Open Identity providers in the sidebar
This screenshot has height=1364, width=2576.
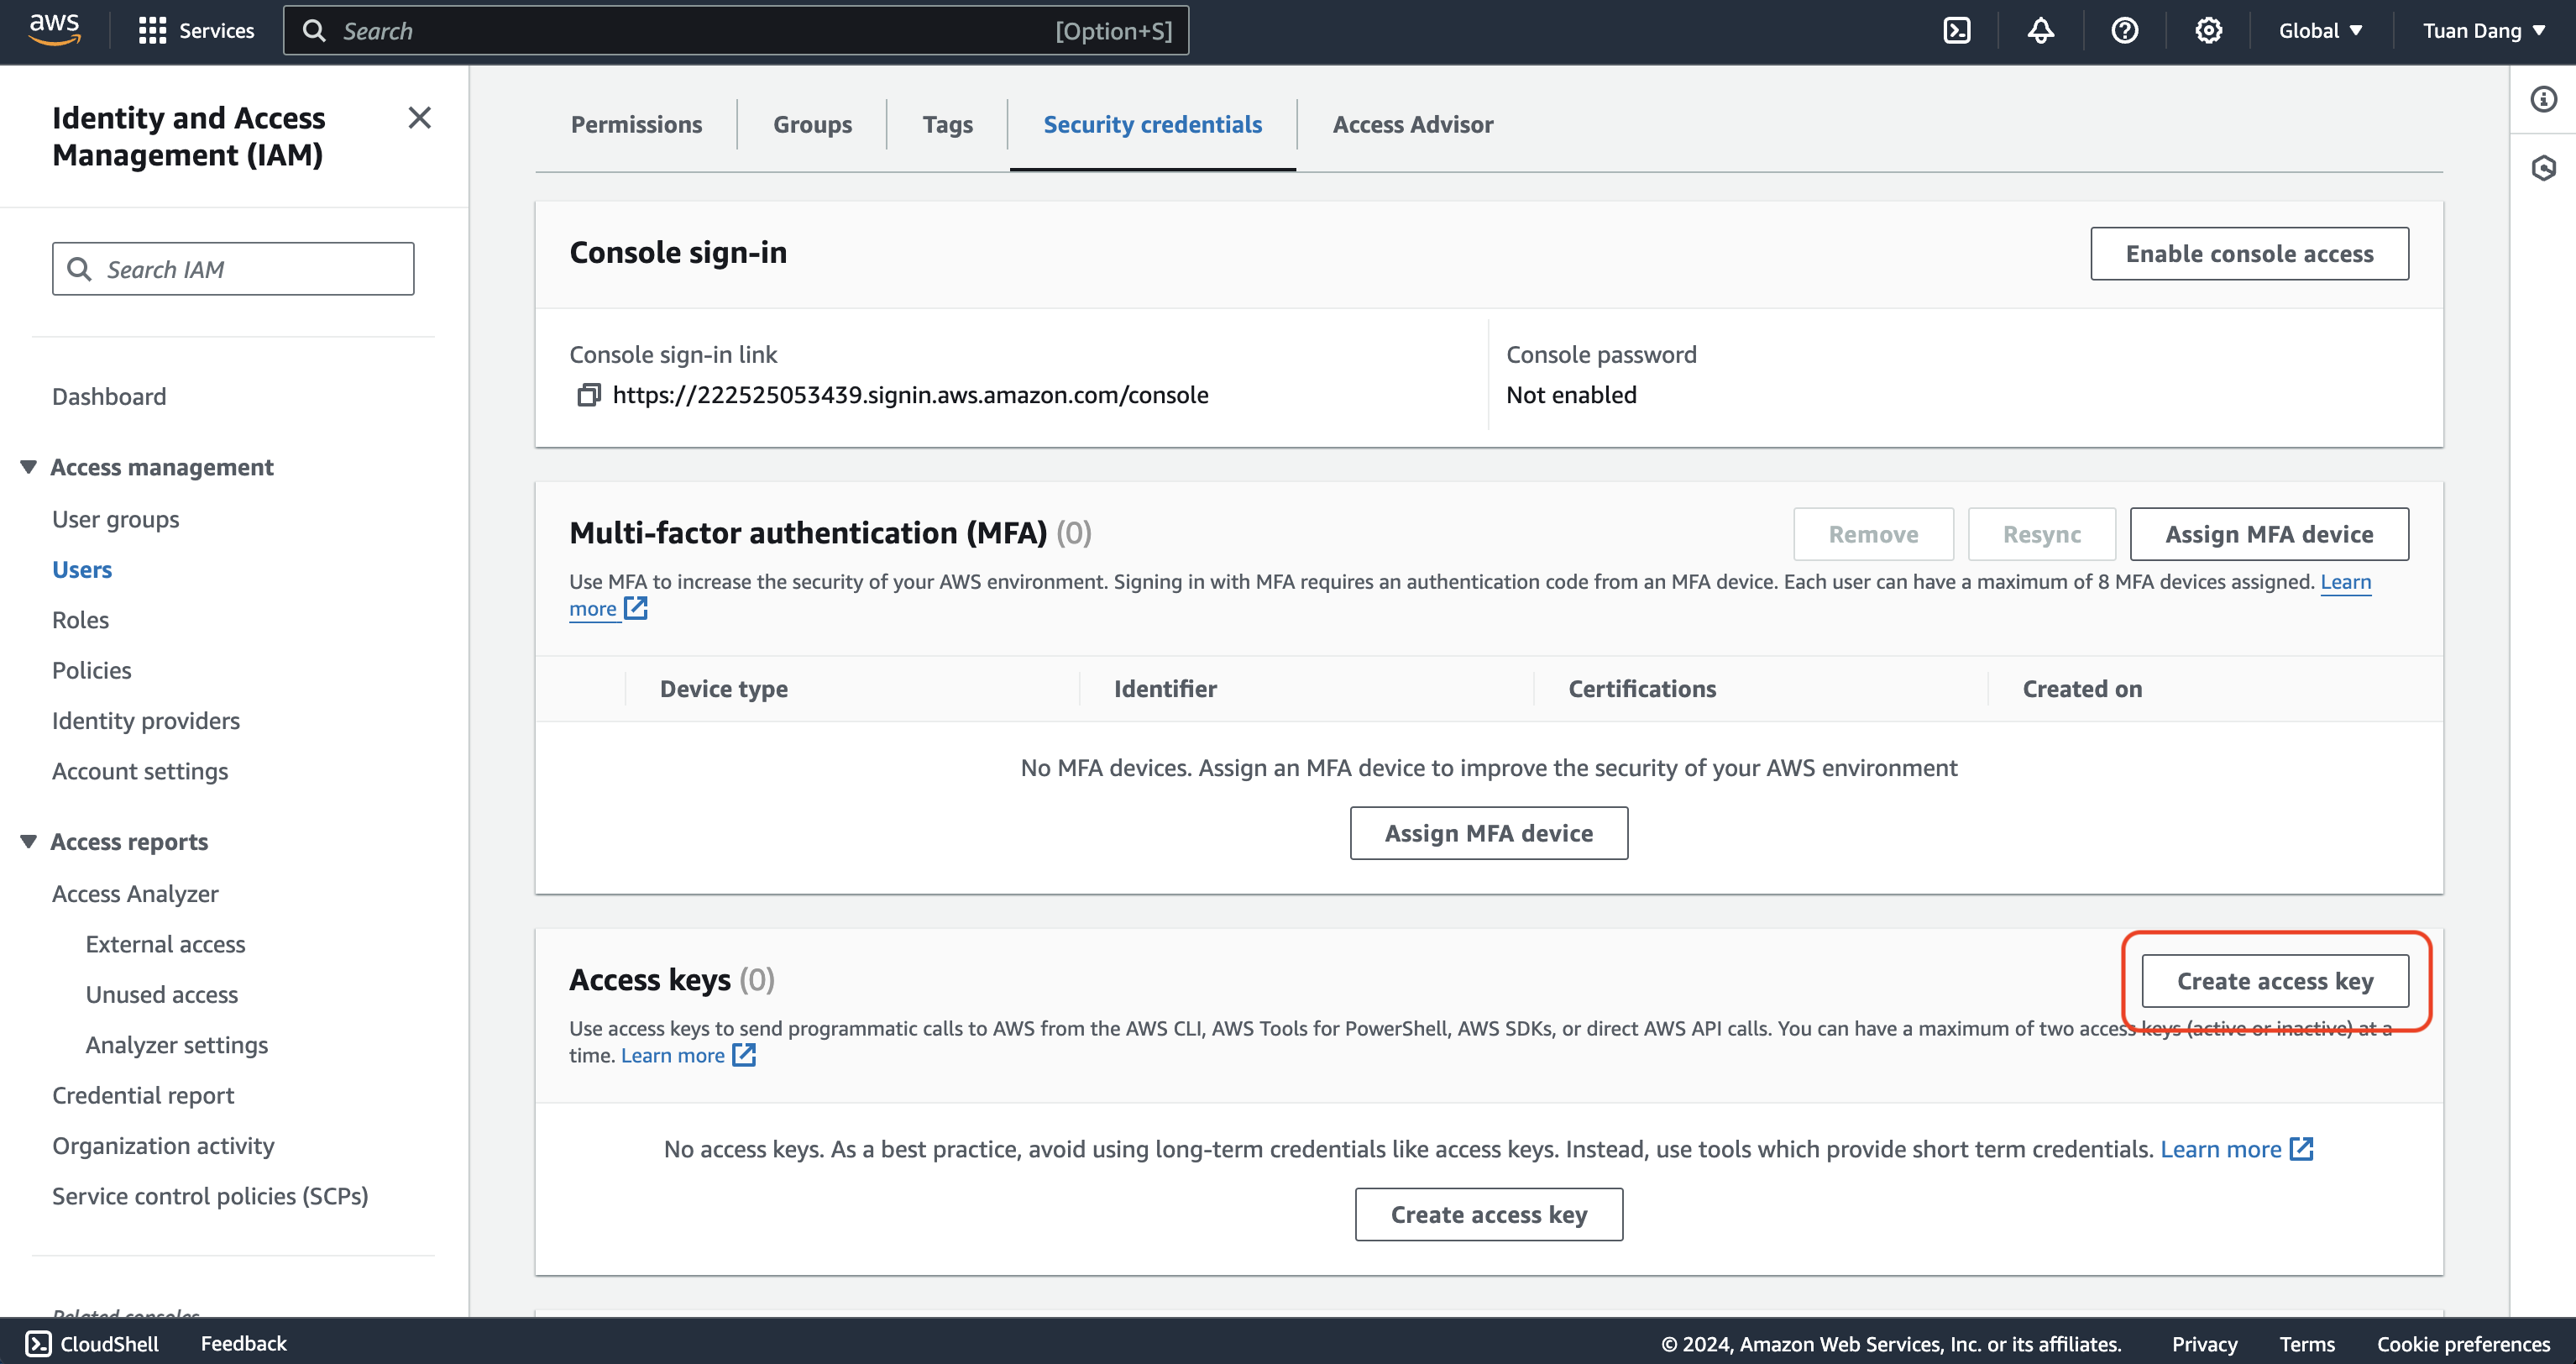tap(146, 721)
